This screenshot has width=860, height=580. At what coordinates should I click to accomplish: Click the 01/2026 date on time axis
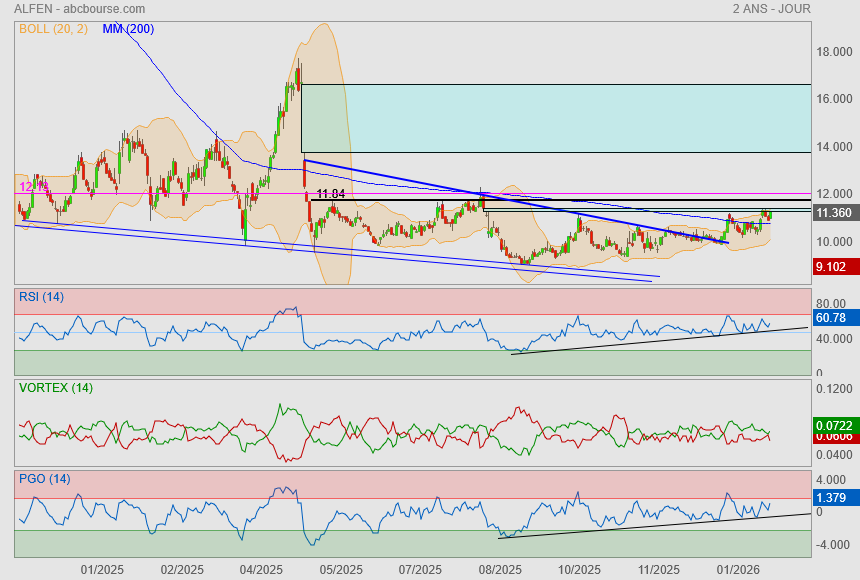pyautogui.click(x=738, y=570)
